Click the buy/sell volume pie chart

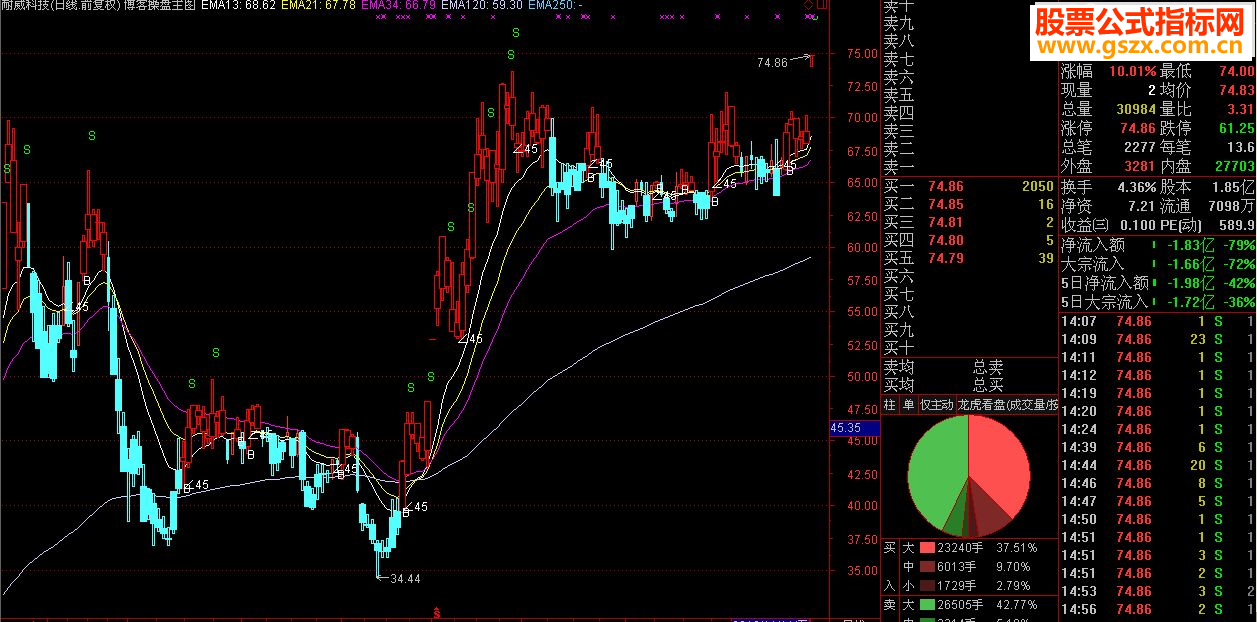tap(968, 475)
